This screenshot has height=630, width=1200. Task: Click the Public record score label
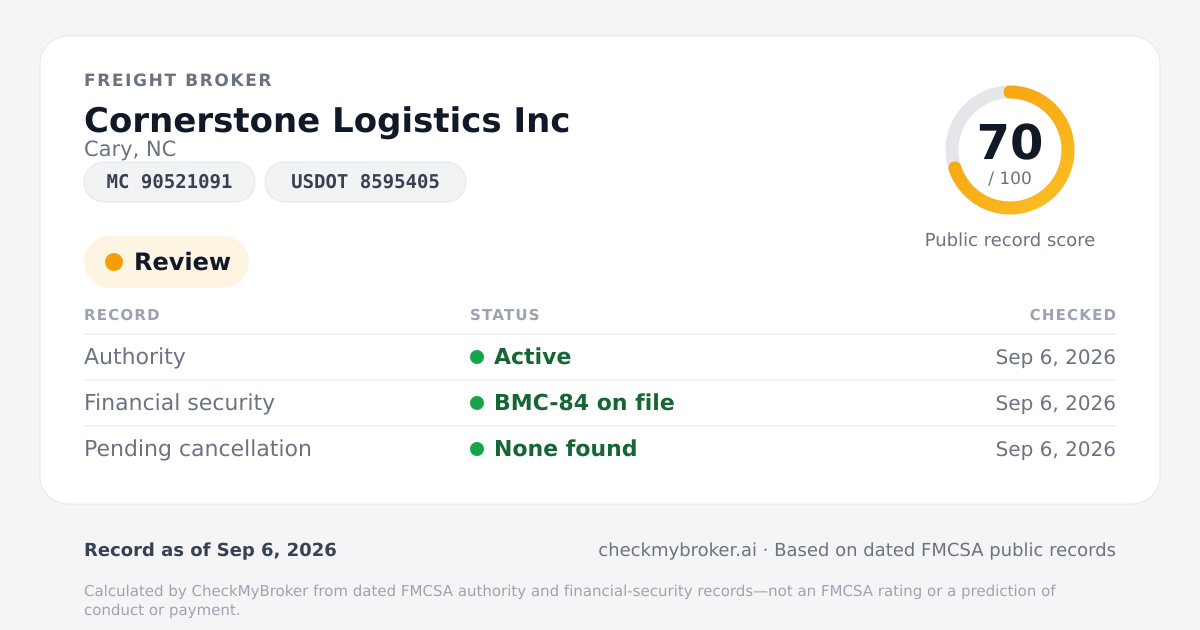pos(1010,240)
